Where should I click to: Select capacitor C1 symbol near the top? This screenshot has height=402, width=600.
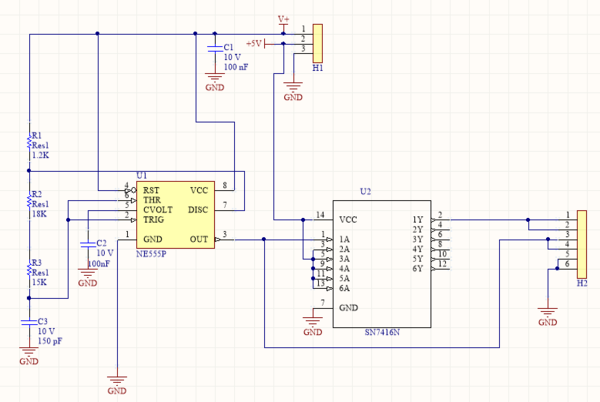[x=213, y=49]
